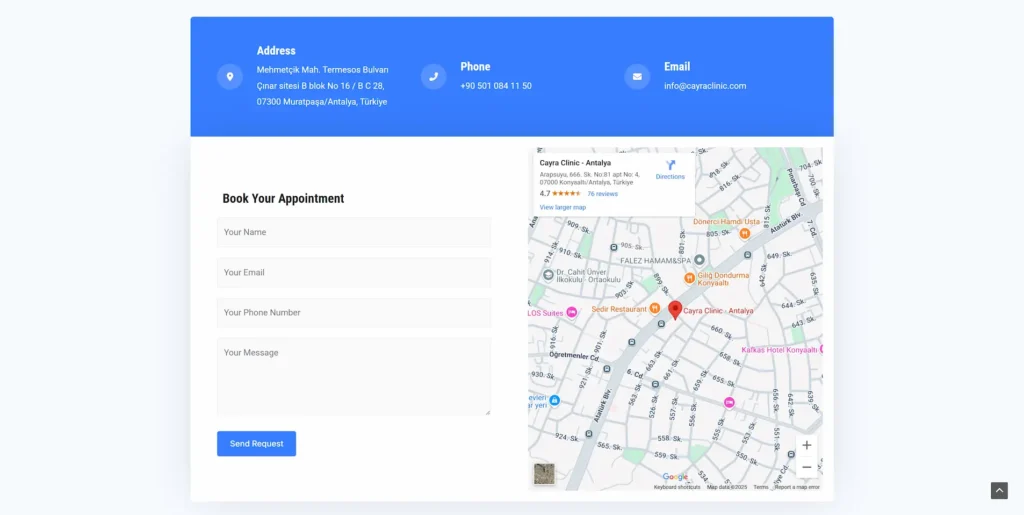Open the 76 reviews link
The height and width of the screenshot is (515, 1024).
pyautogui.click(x=602, y=194)
